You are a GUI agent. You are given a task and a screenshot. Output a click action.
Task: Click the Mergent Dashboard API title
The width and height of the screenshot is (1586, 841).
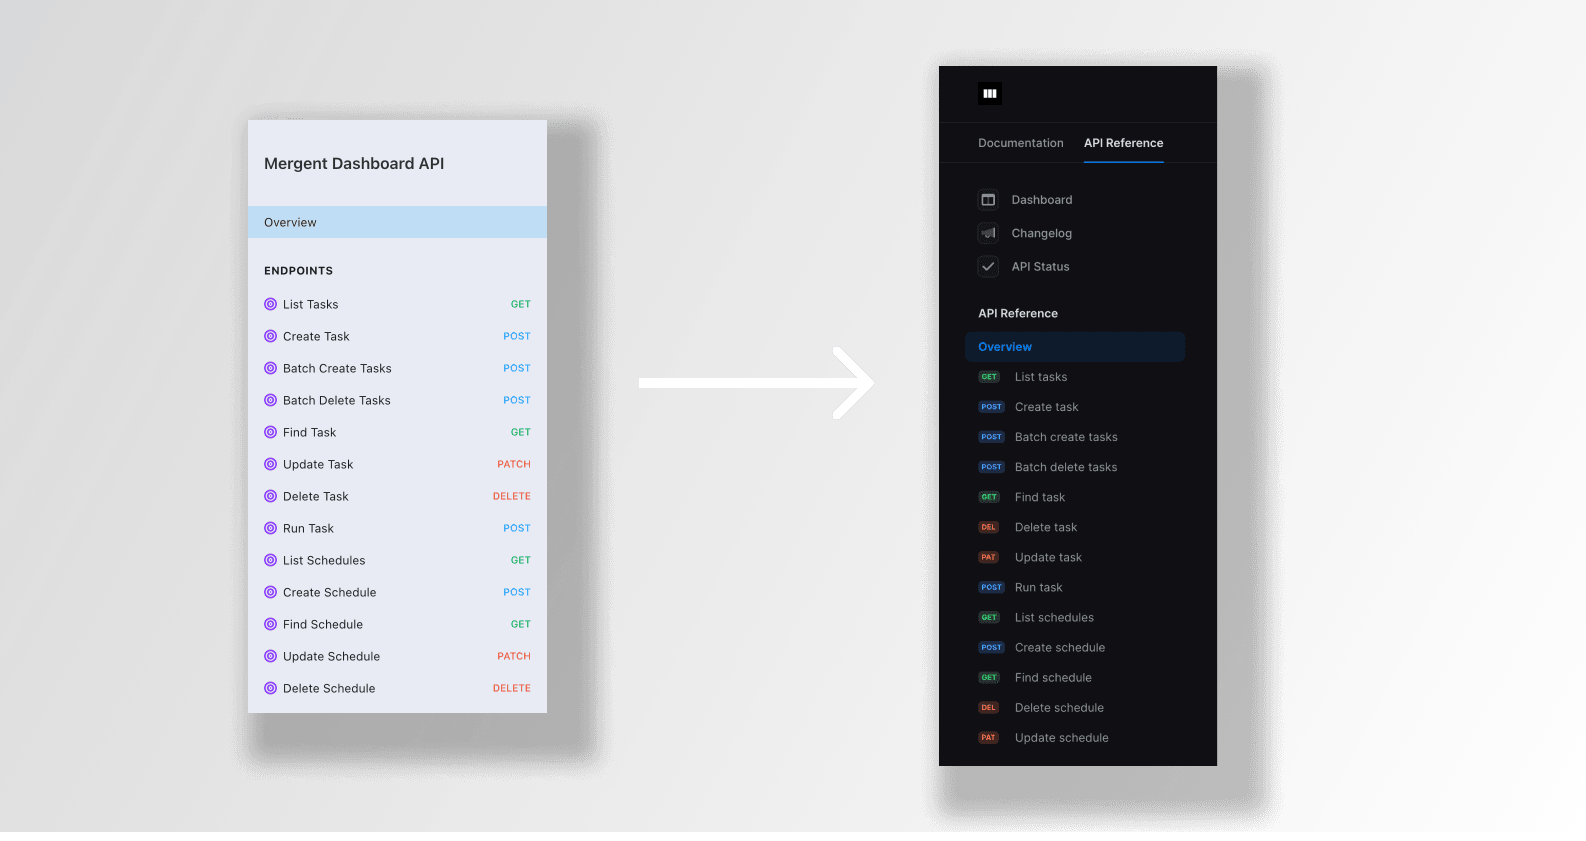click(354, 163)
